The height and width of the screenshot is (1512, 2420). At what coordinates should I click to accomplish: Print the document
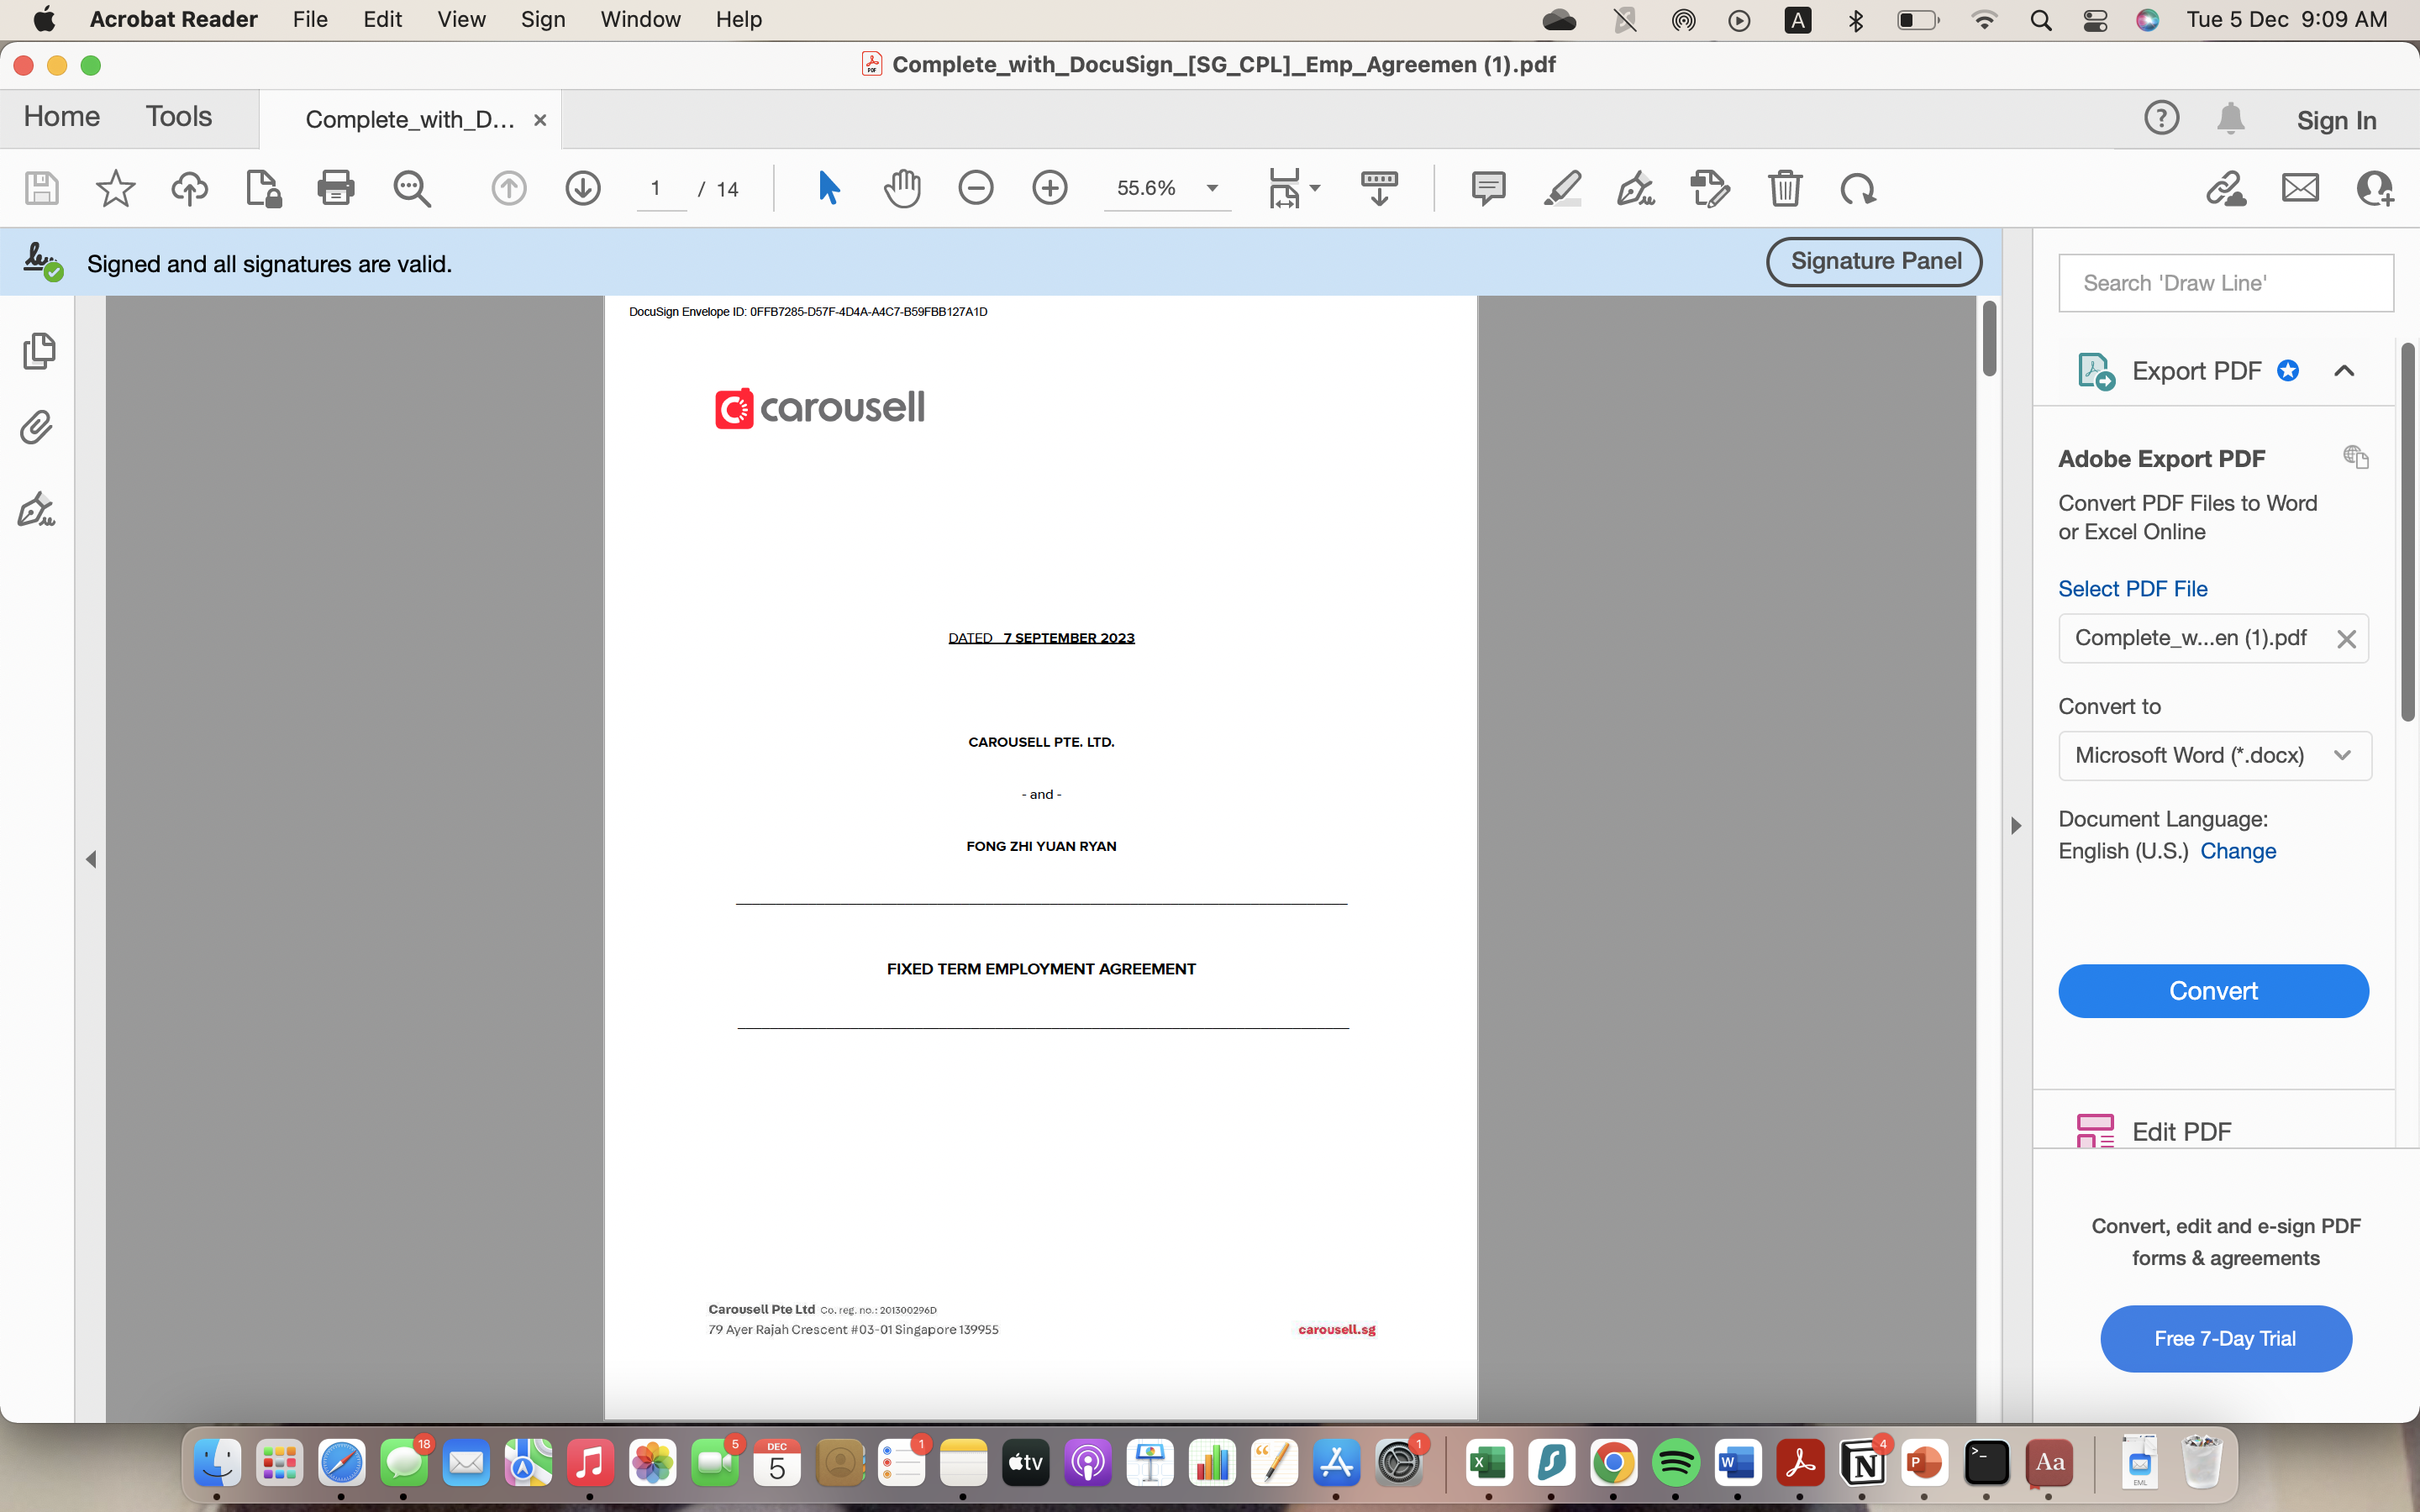point(336,188)
